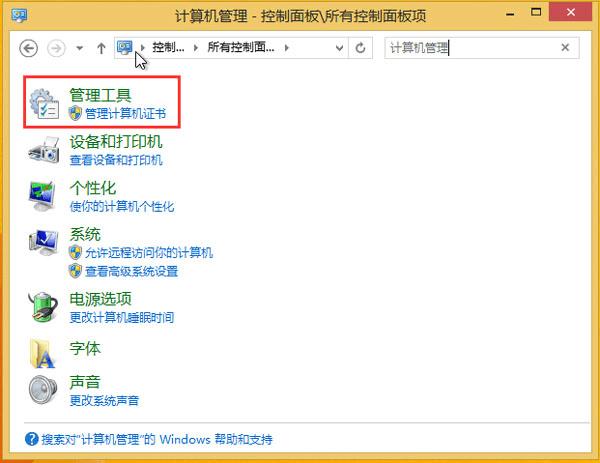Refresh the control panel view

click(360, 48)
